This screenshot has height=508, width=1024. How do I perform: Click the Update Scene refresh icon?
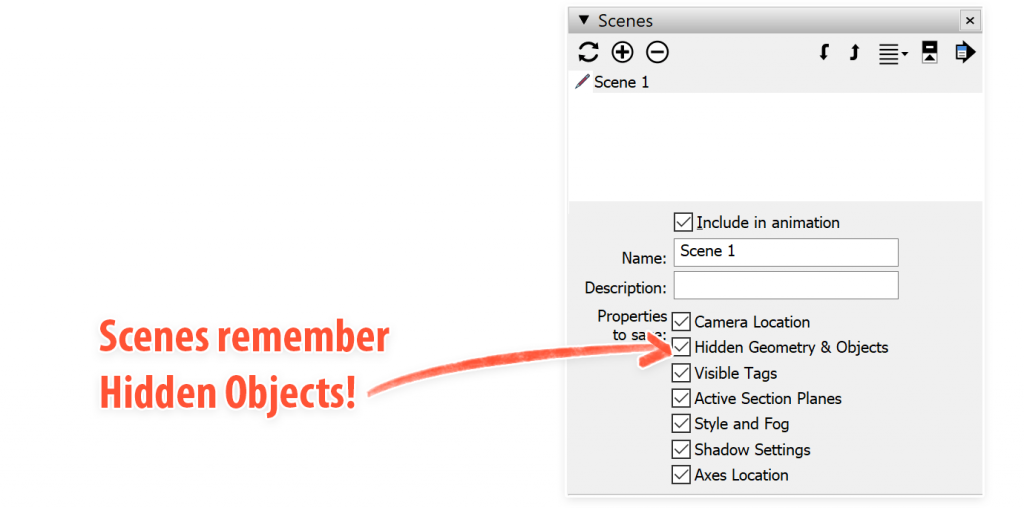click(589, 53)
